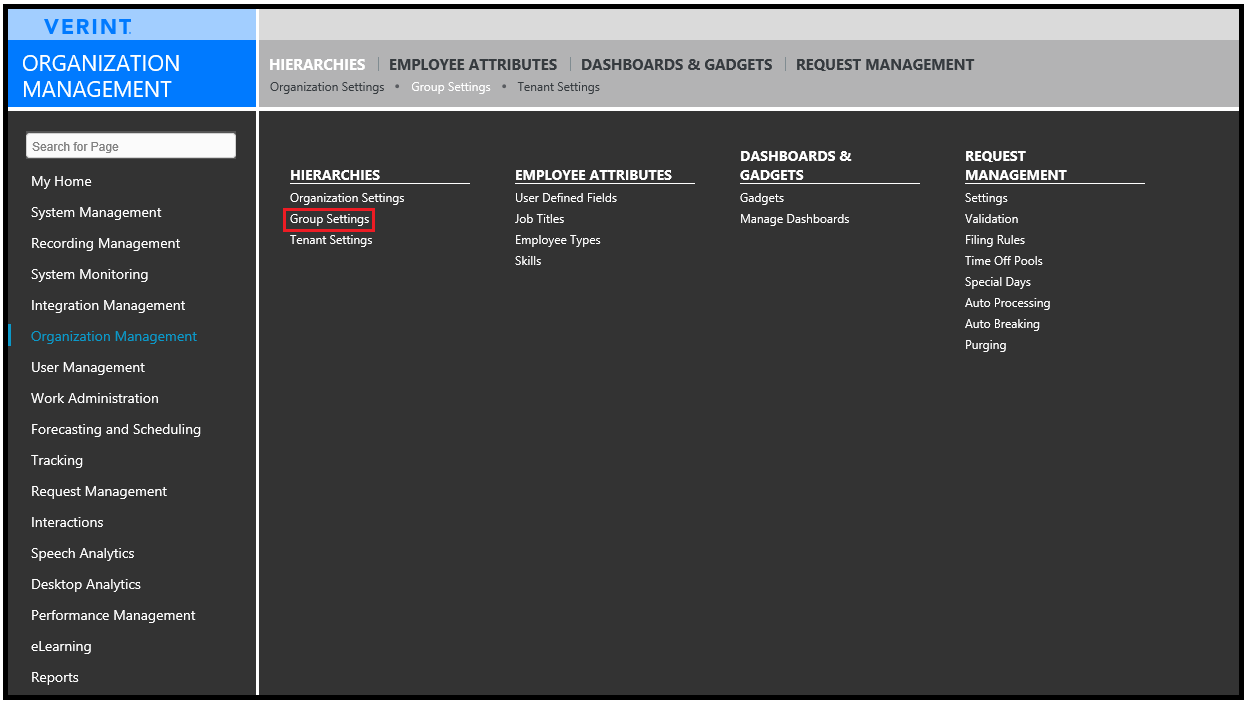This screenshot has height=703, width=1246.
Task: Go to Speech Analytics
Action: tap(83, 553)
